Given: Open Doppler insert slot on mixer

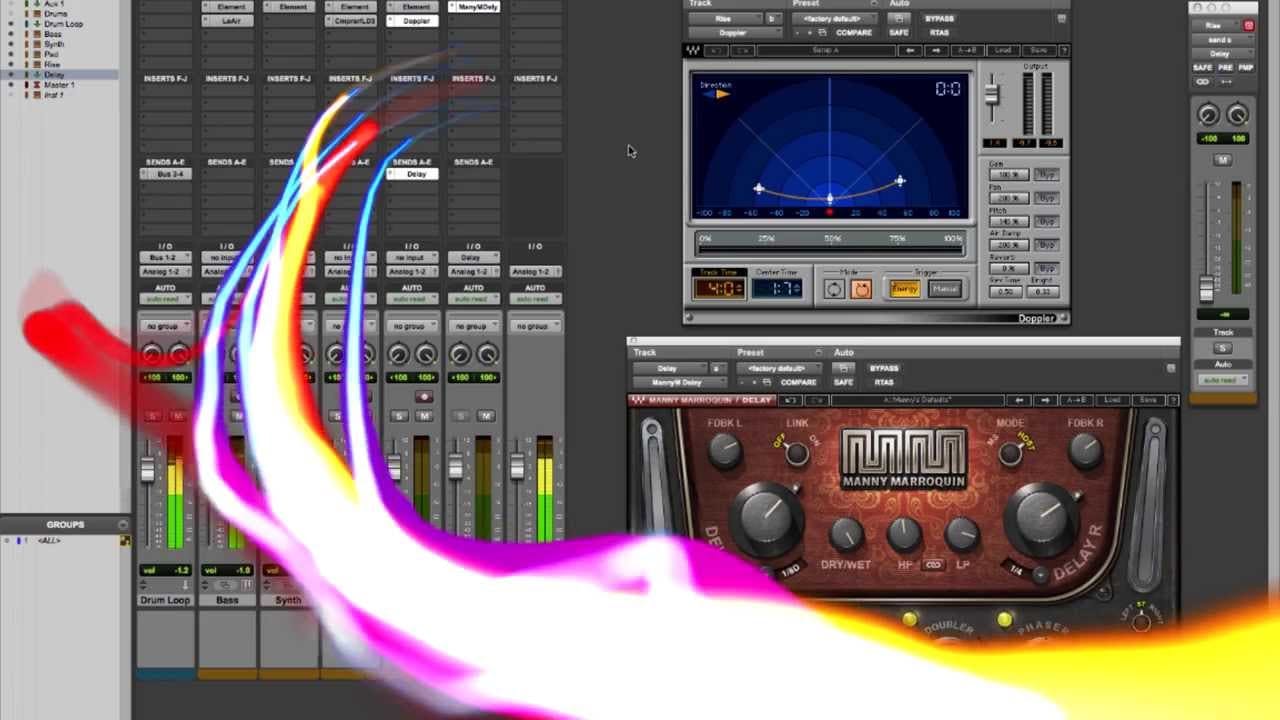Looking at the screenshot, I should tap(413, 20).
